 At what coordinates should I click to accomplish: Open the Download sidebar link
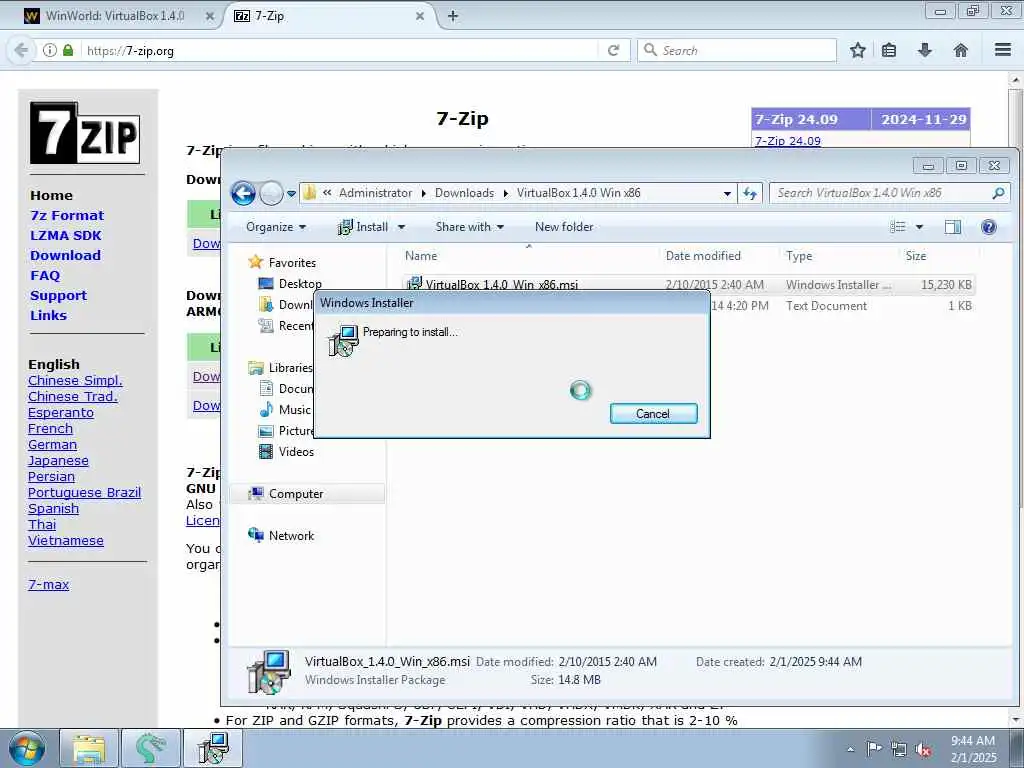click(x=65, y=256)
